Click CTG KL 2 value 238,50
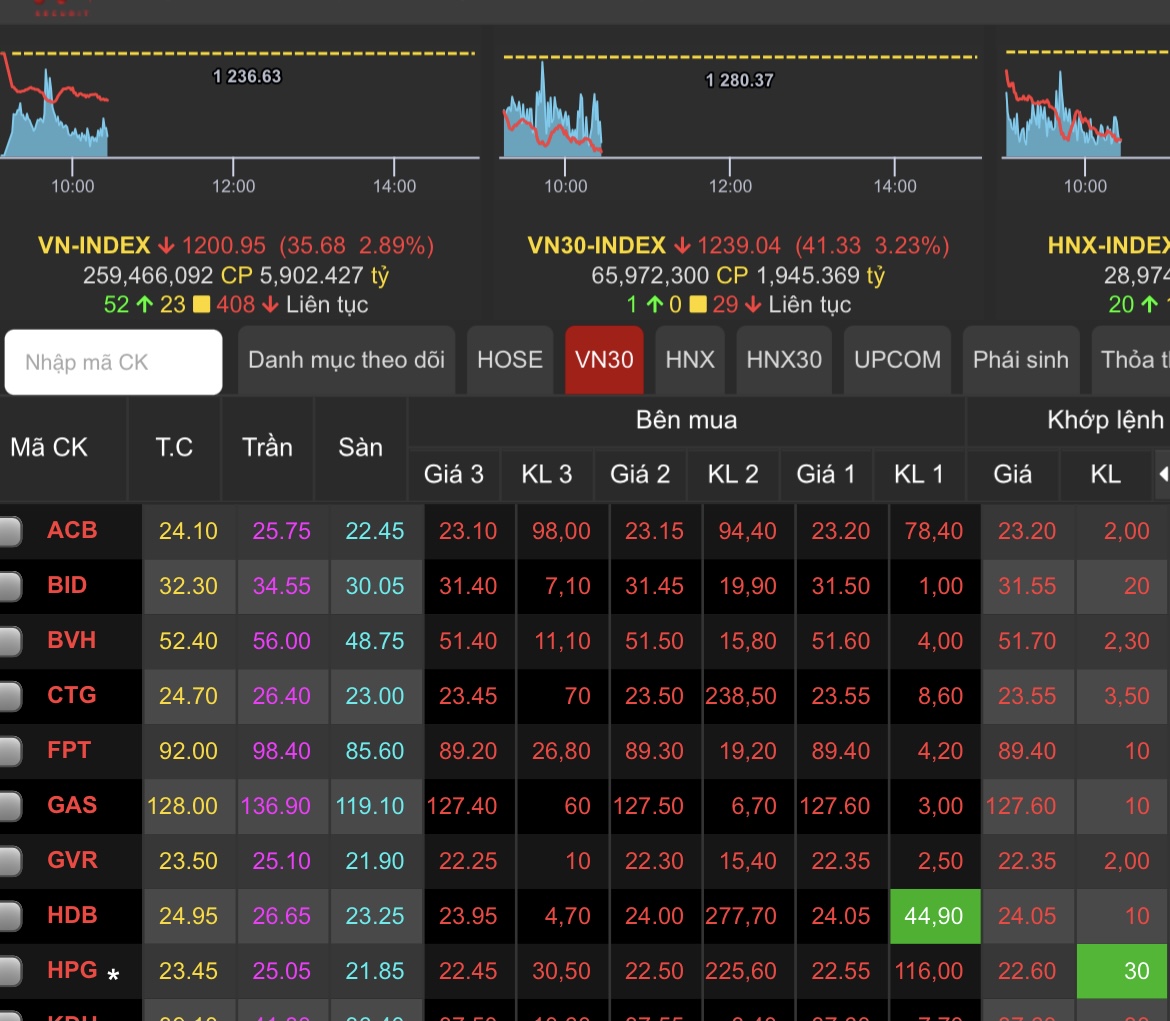The width and height of the screenshot is (1170, 1021). tap(741, 696)
